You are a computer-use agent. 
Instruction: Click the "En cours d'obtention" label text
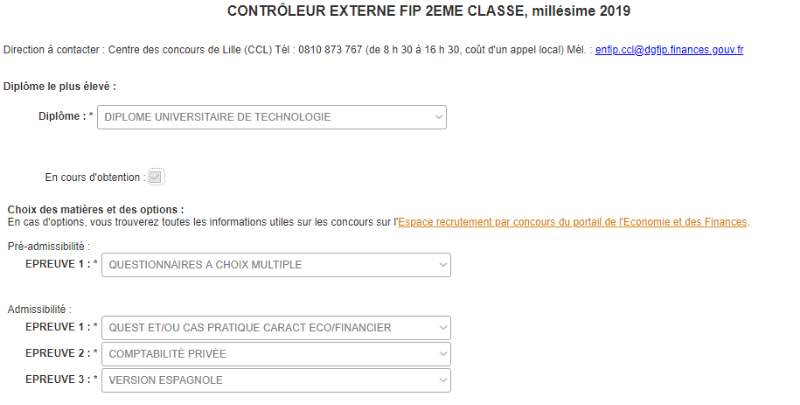coord(94,177)
